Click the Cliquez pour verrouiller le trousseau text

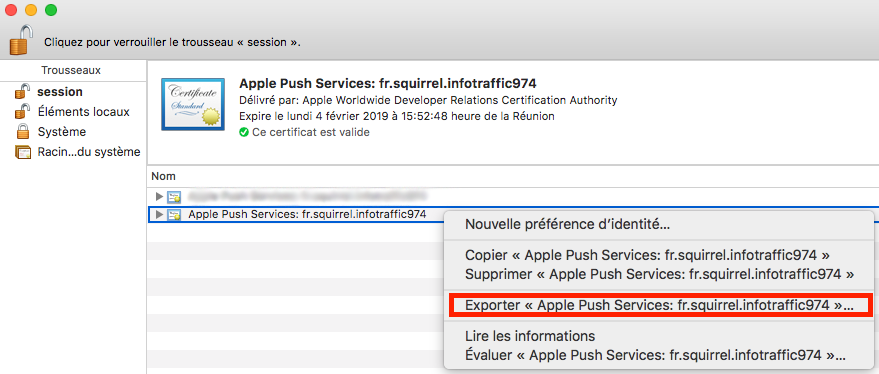172,42
